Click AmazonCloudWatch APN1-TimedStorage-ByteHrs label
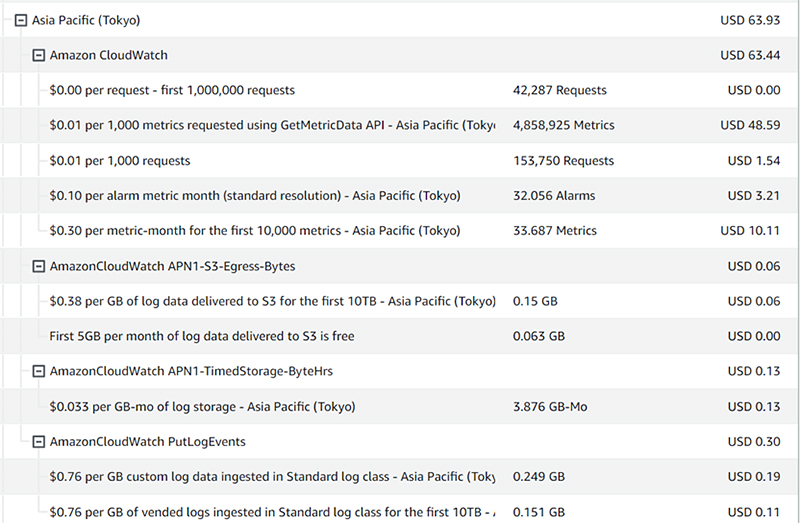The width and height of the screenshot is (800, 523). 191,371
